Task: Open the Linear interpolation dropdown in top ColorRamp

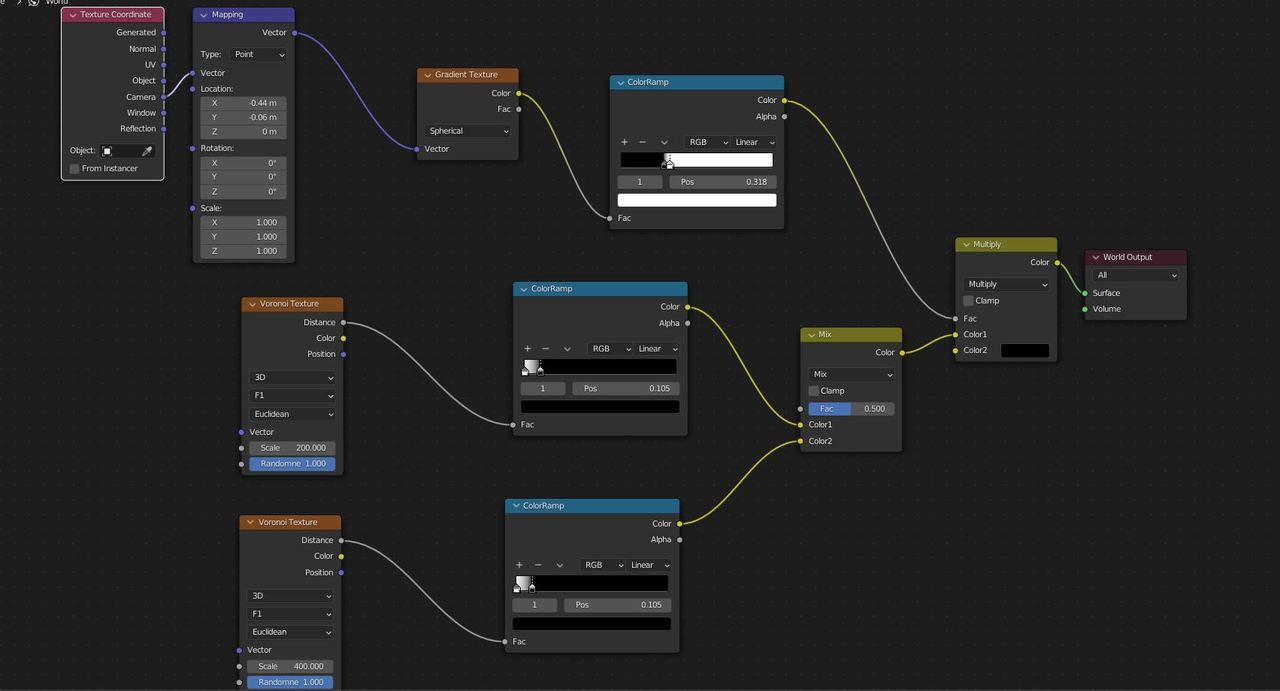Action: pos(754,142)
